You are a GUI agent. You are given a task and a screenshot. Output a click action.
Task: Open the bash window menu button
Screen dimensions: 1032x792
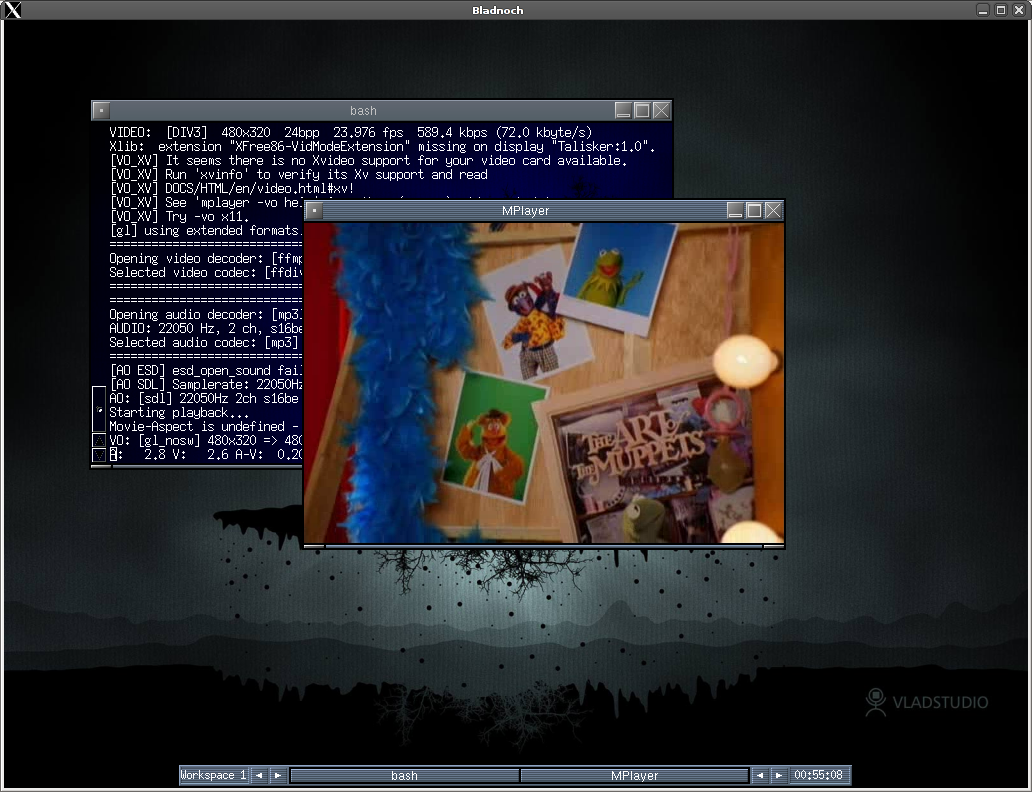pos(101,111)
